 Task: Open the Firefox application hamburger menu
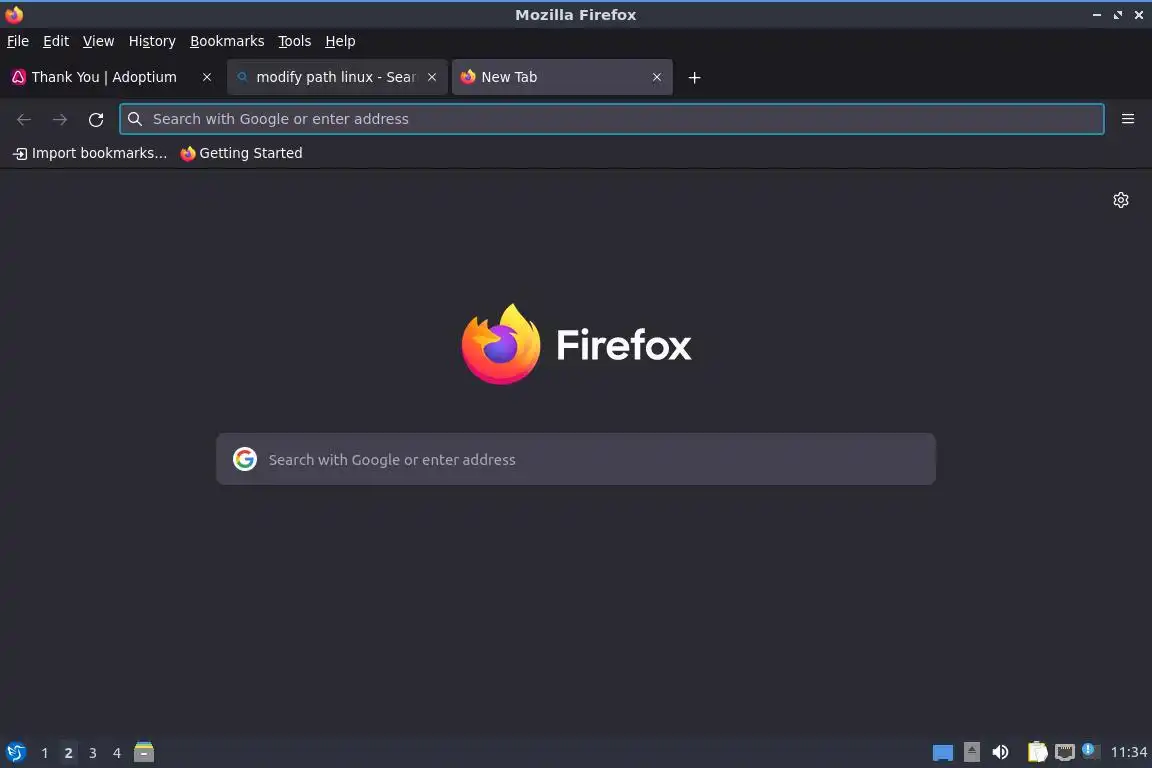click(x=1128, y=119)
